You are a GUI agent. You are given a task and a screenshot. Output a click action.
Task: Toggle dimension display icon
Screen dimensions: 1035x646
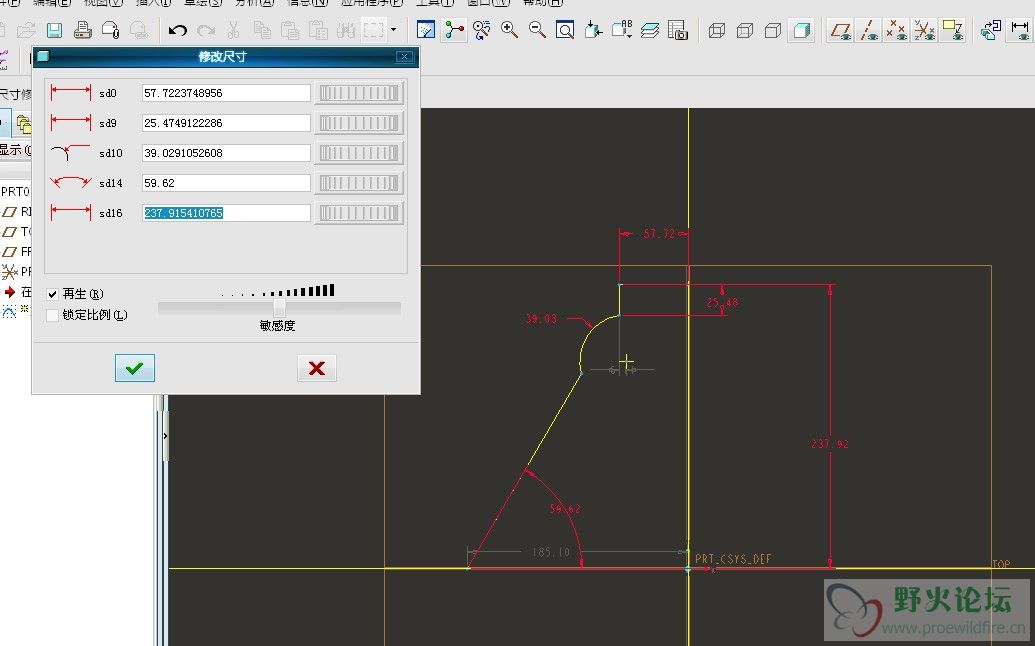(1020, 30)
